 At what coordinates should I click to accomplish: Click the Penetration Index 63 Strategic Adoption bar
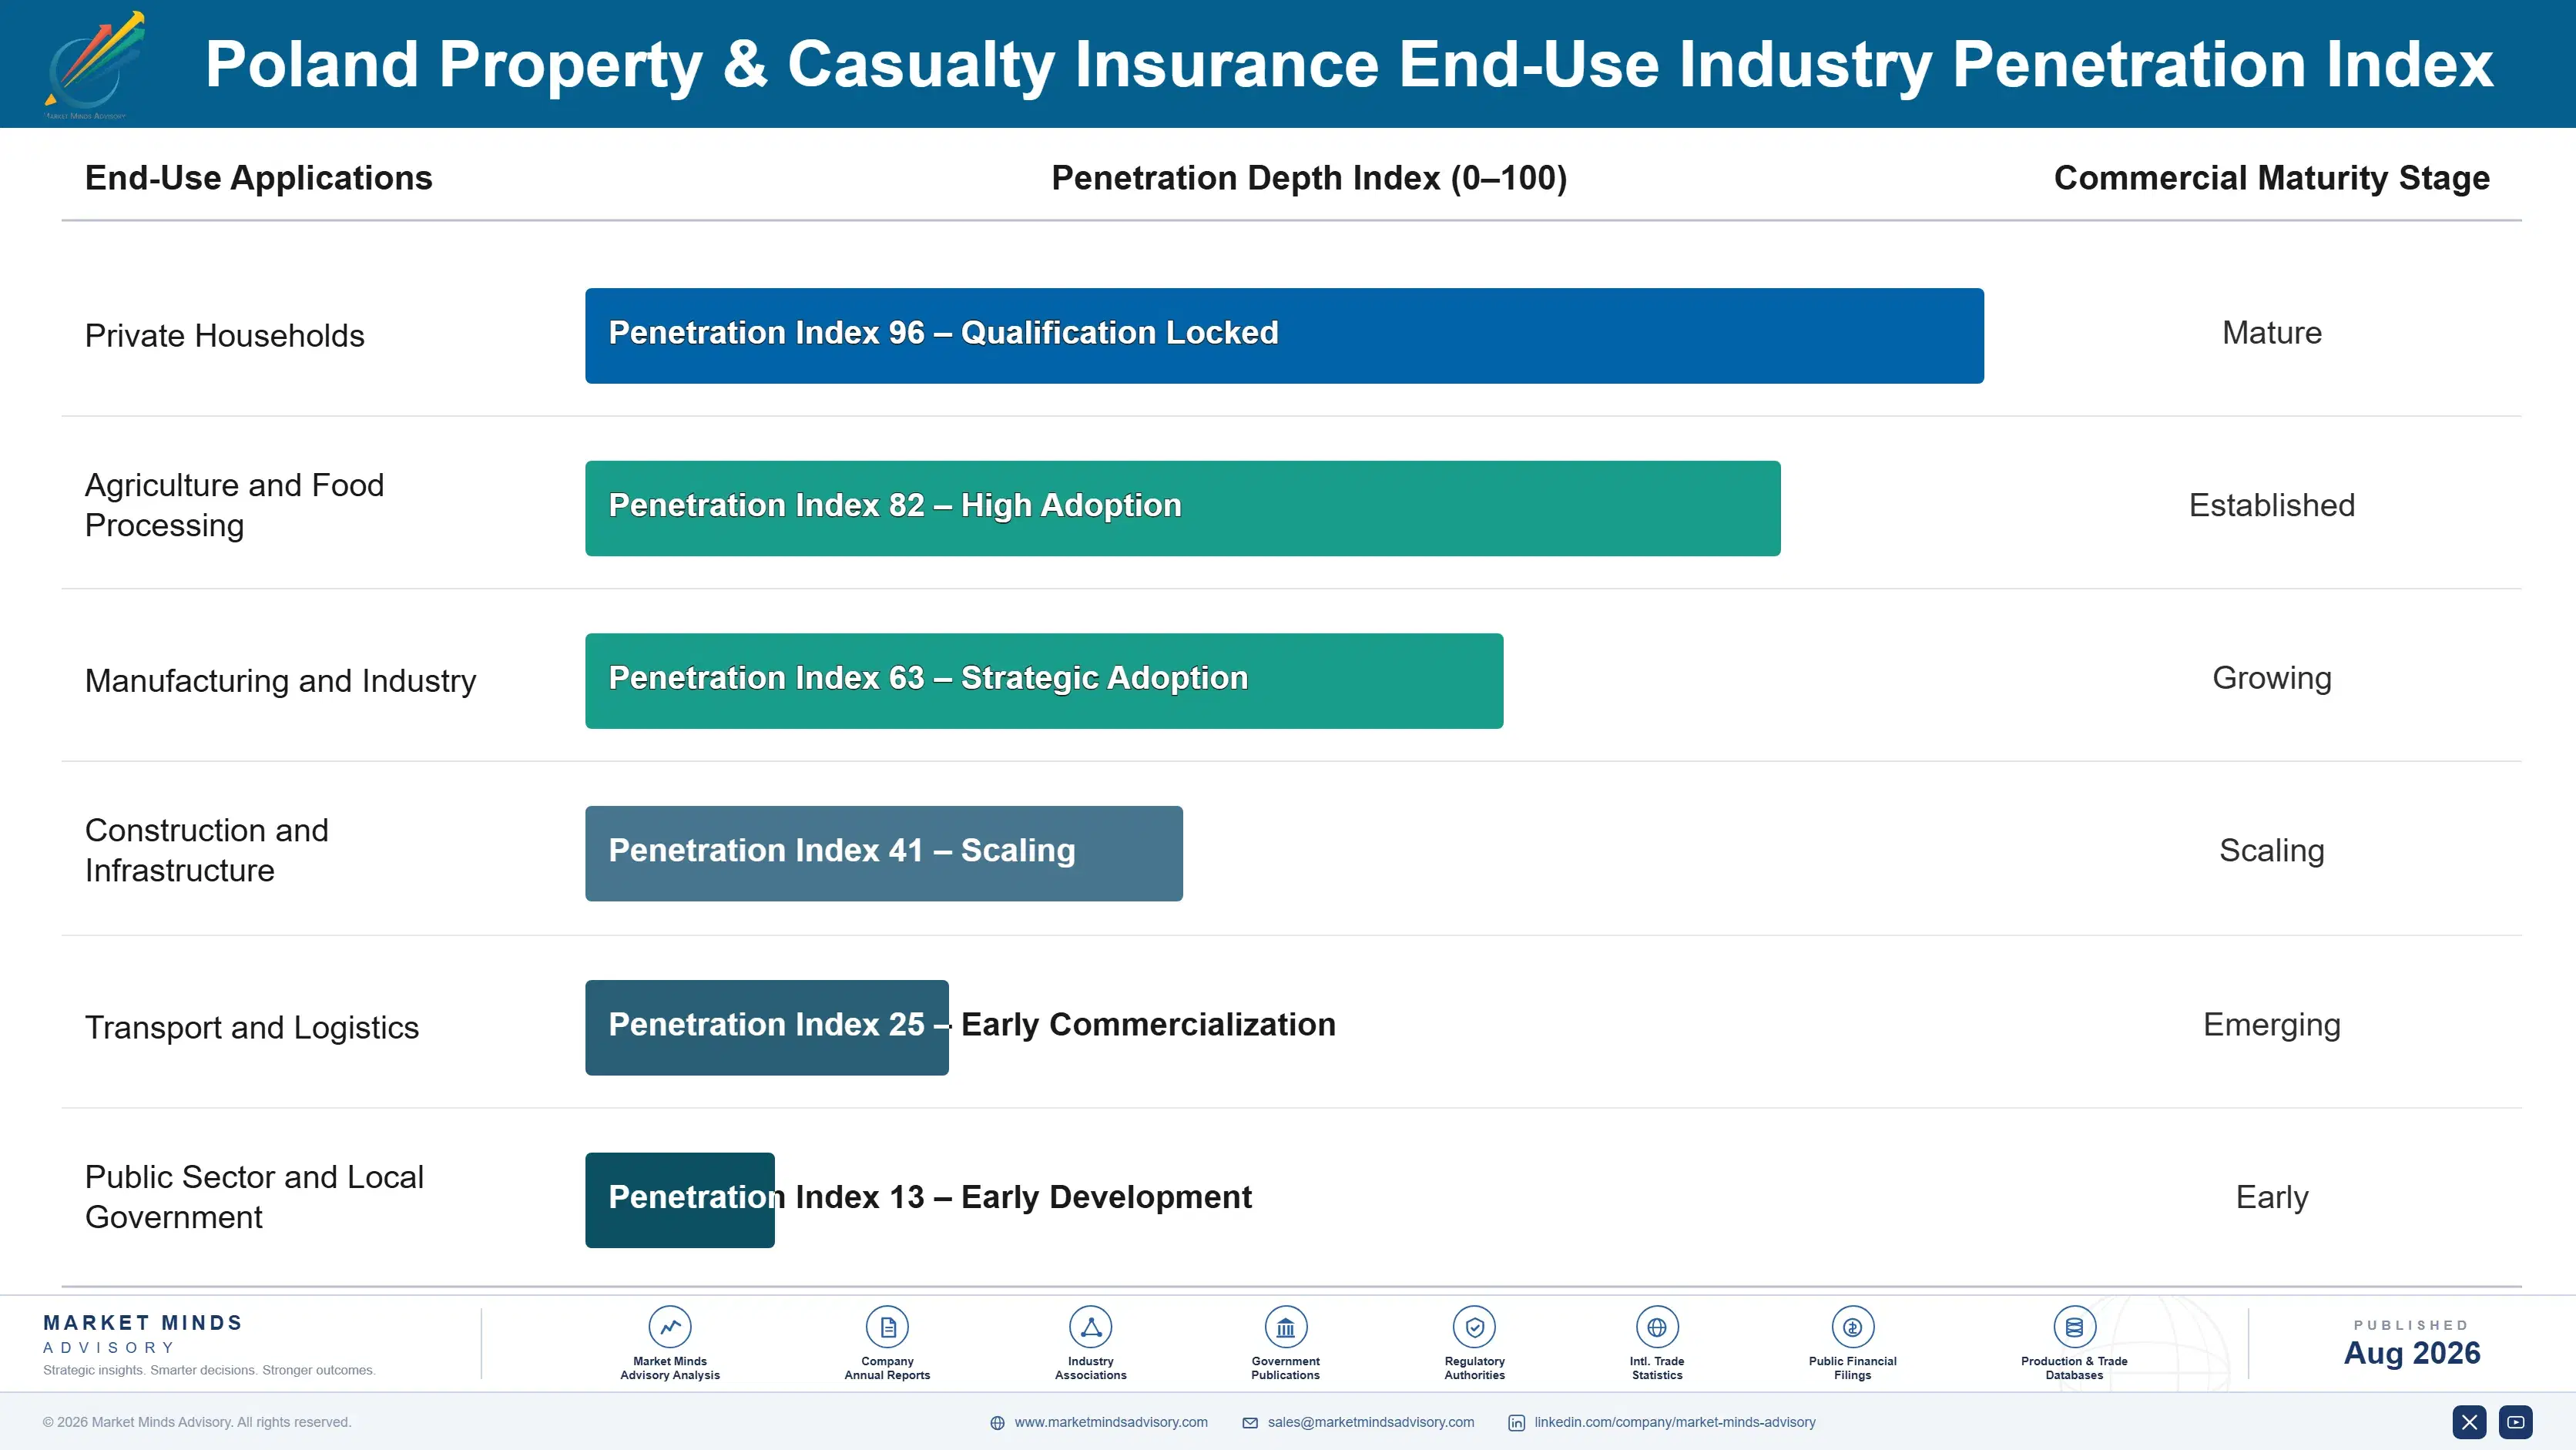pos(1044,681)
